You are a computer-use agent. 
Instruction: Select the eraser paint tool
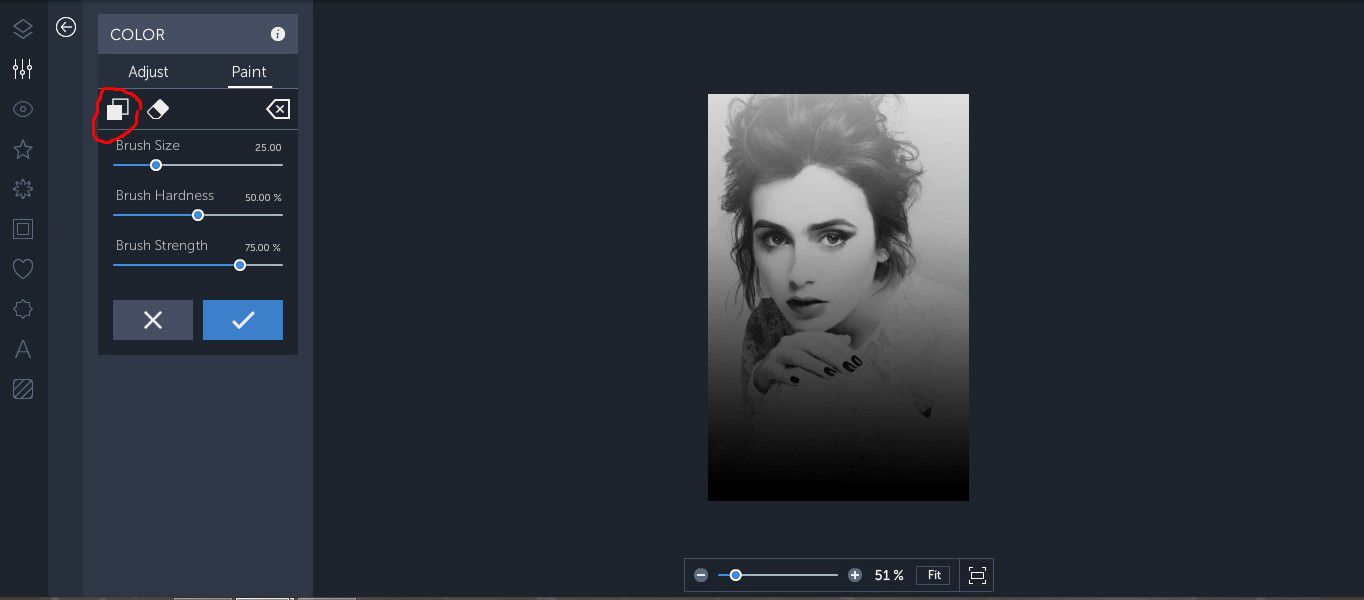[158, 109]
